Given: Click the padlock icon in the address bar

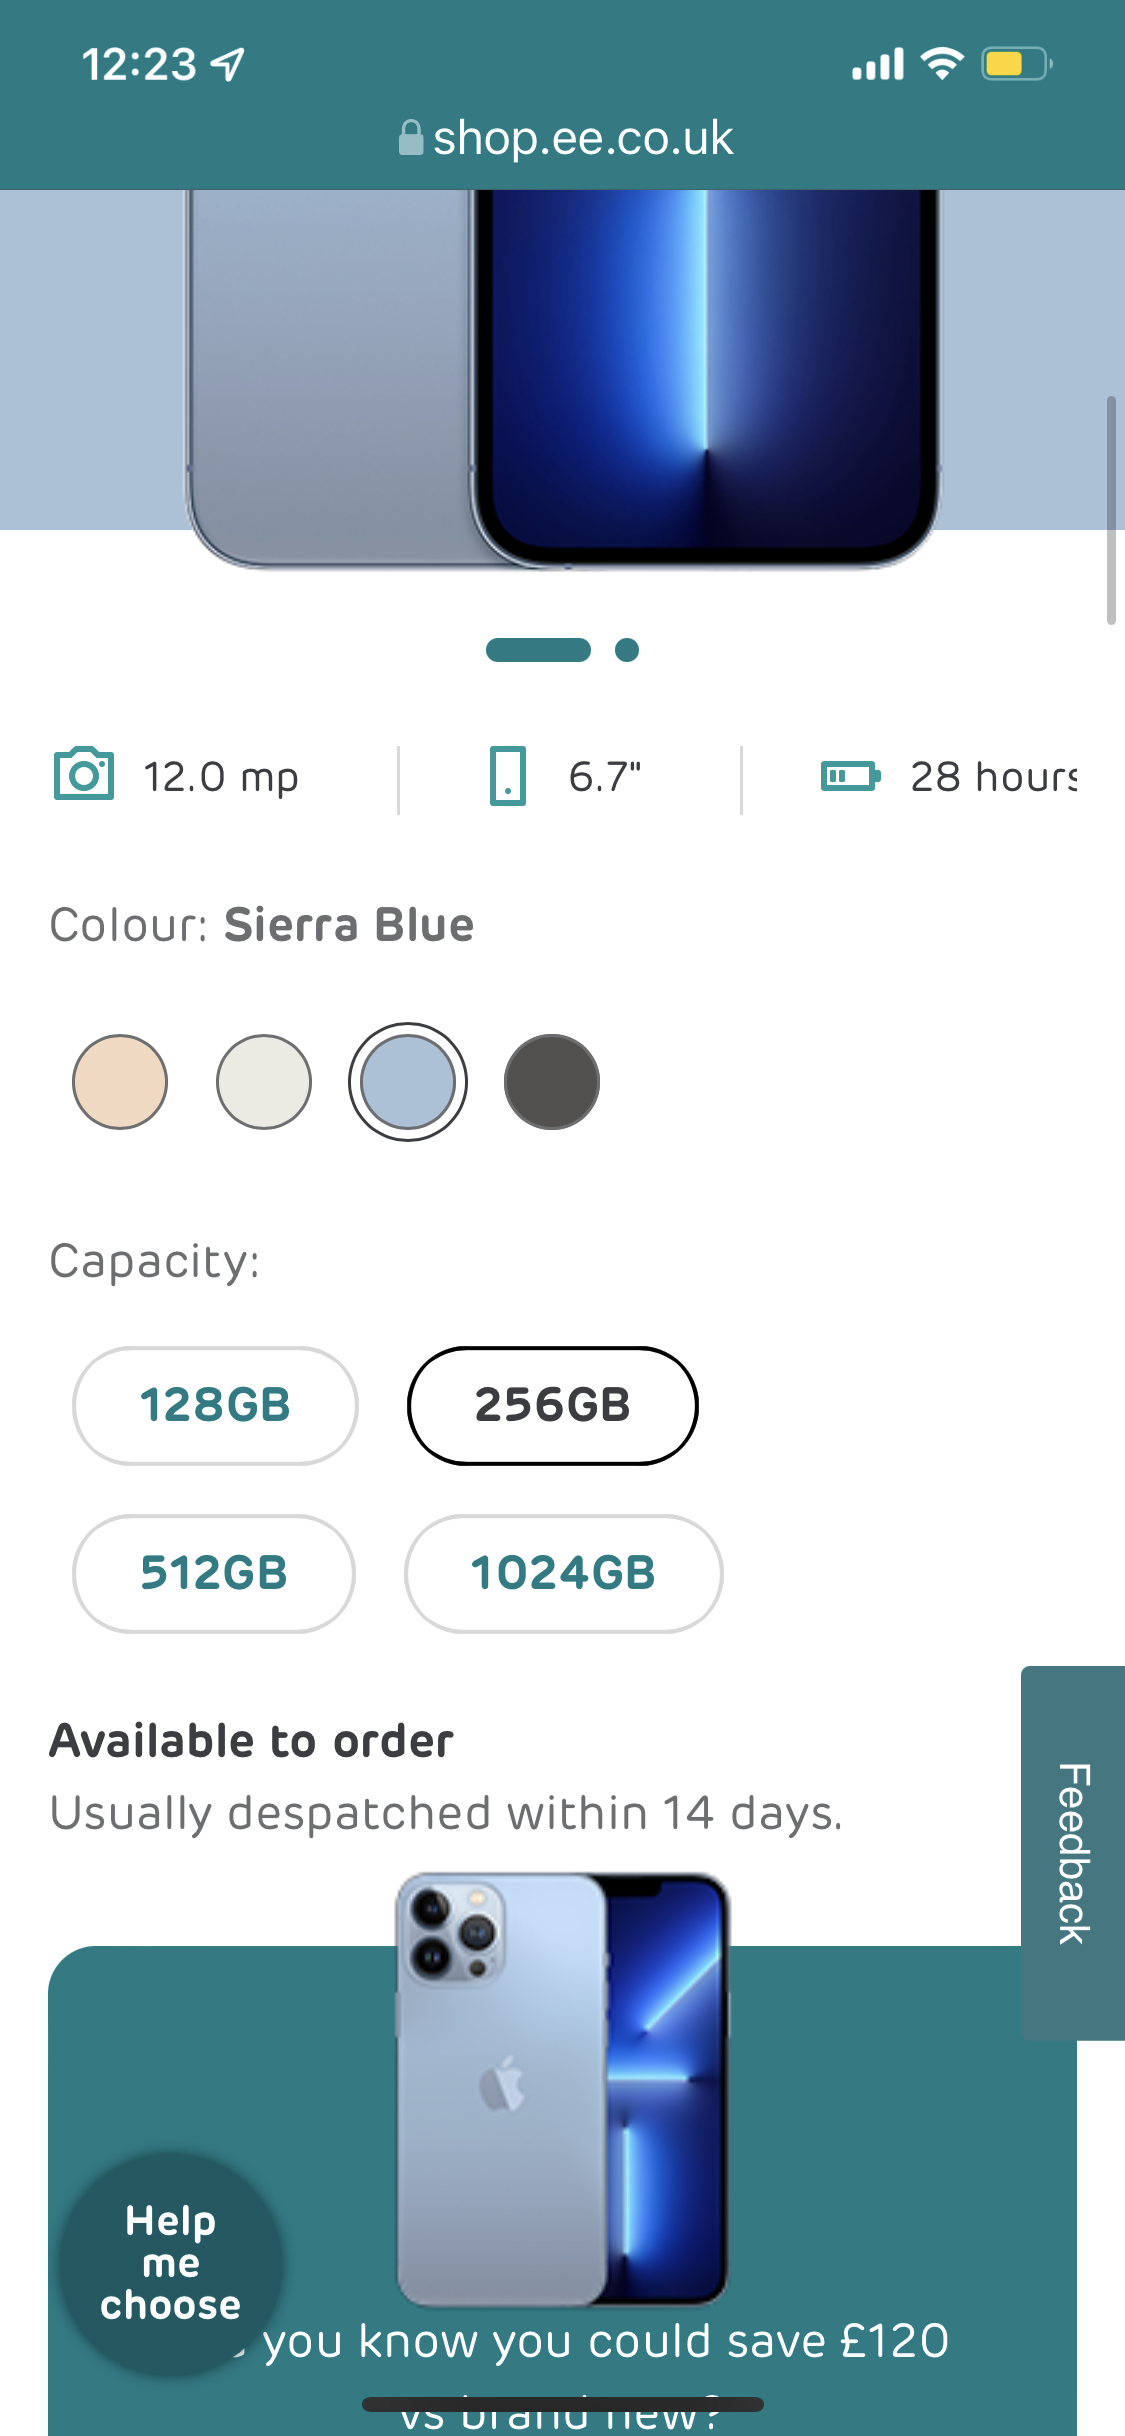Looking at the screenshot, I should pyautogui.click(x=411, y=139).
